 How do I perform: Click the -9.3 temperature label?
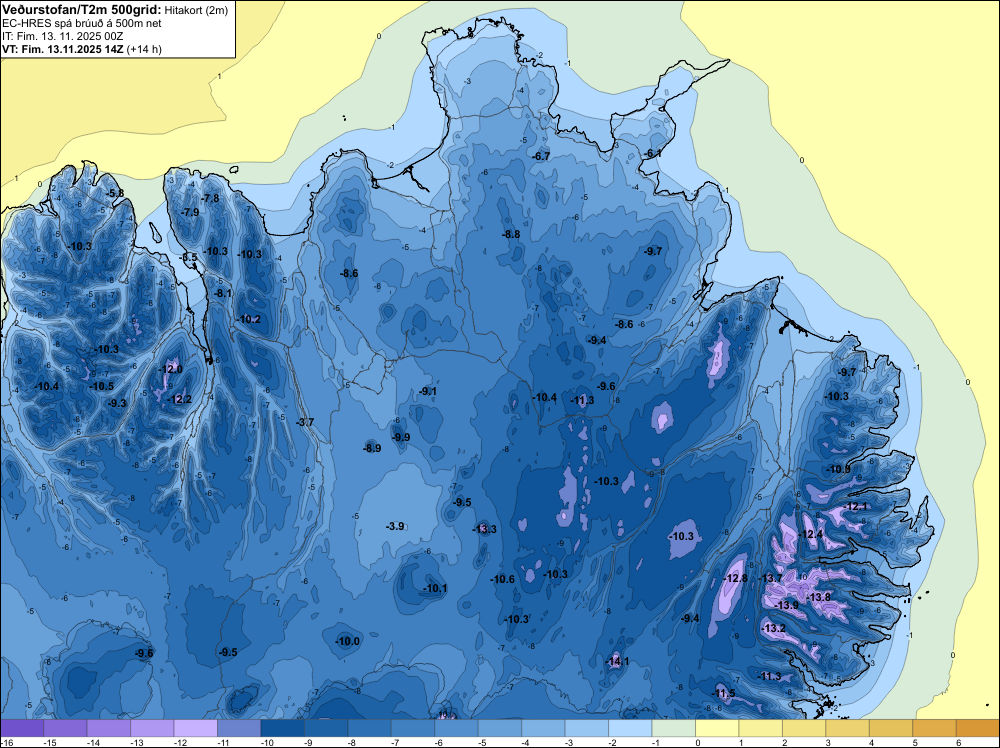[118, 404]
